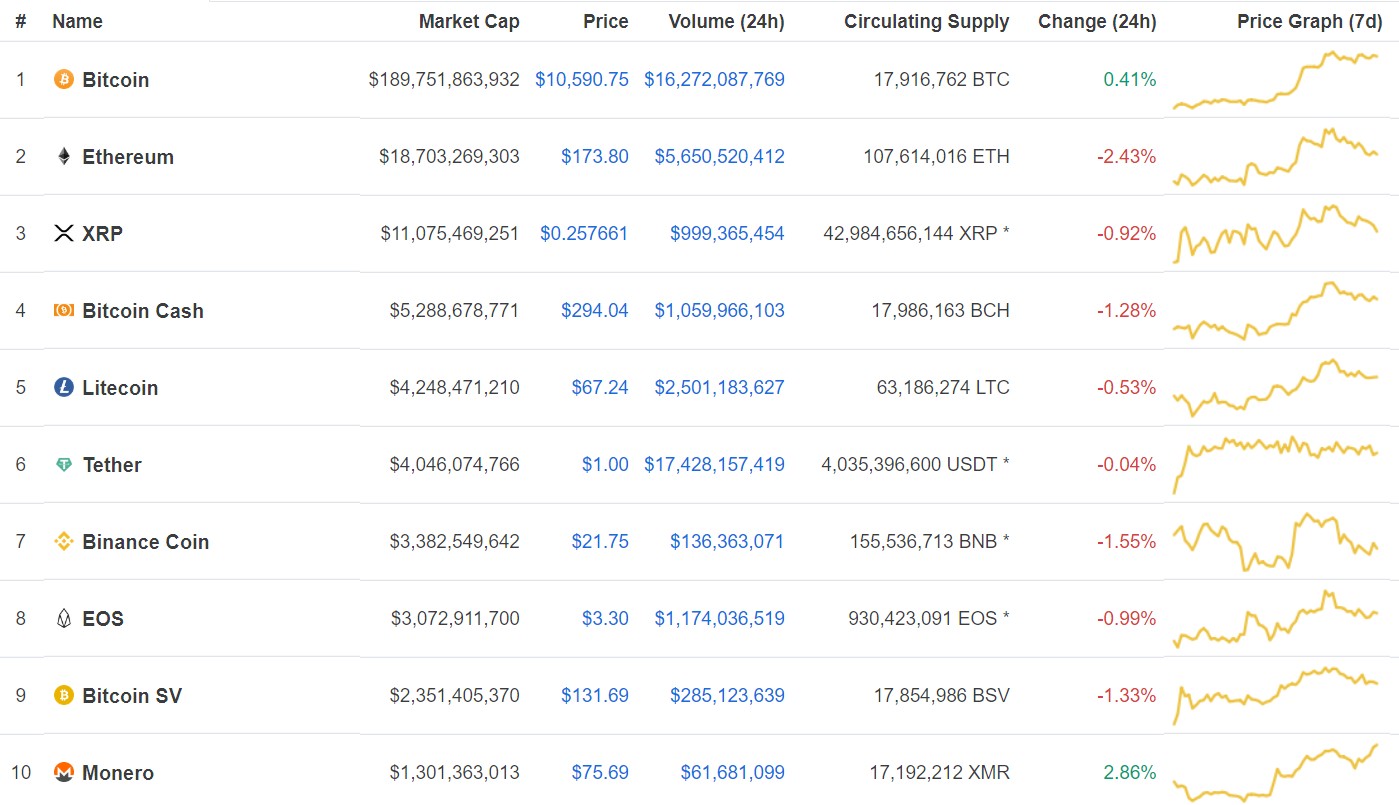Open the Tether name link

click(x=112, y=464)
